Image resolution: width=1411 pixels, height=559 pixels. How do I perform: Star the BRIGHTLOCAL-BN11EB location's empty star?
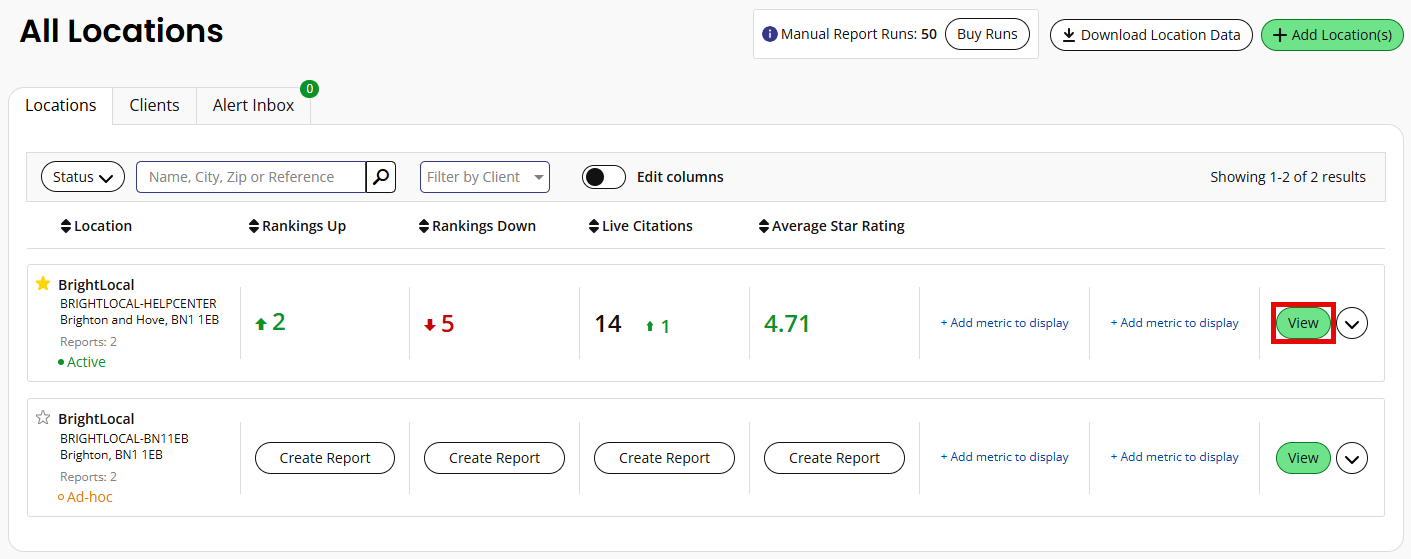(x=43, y=418)
